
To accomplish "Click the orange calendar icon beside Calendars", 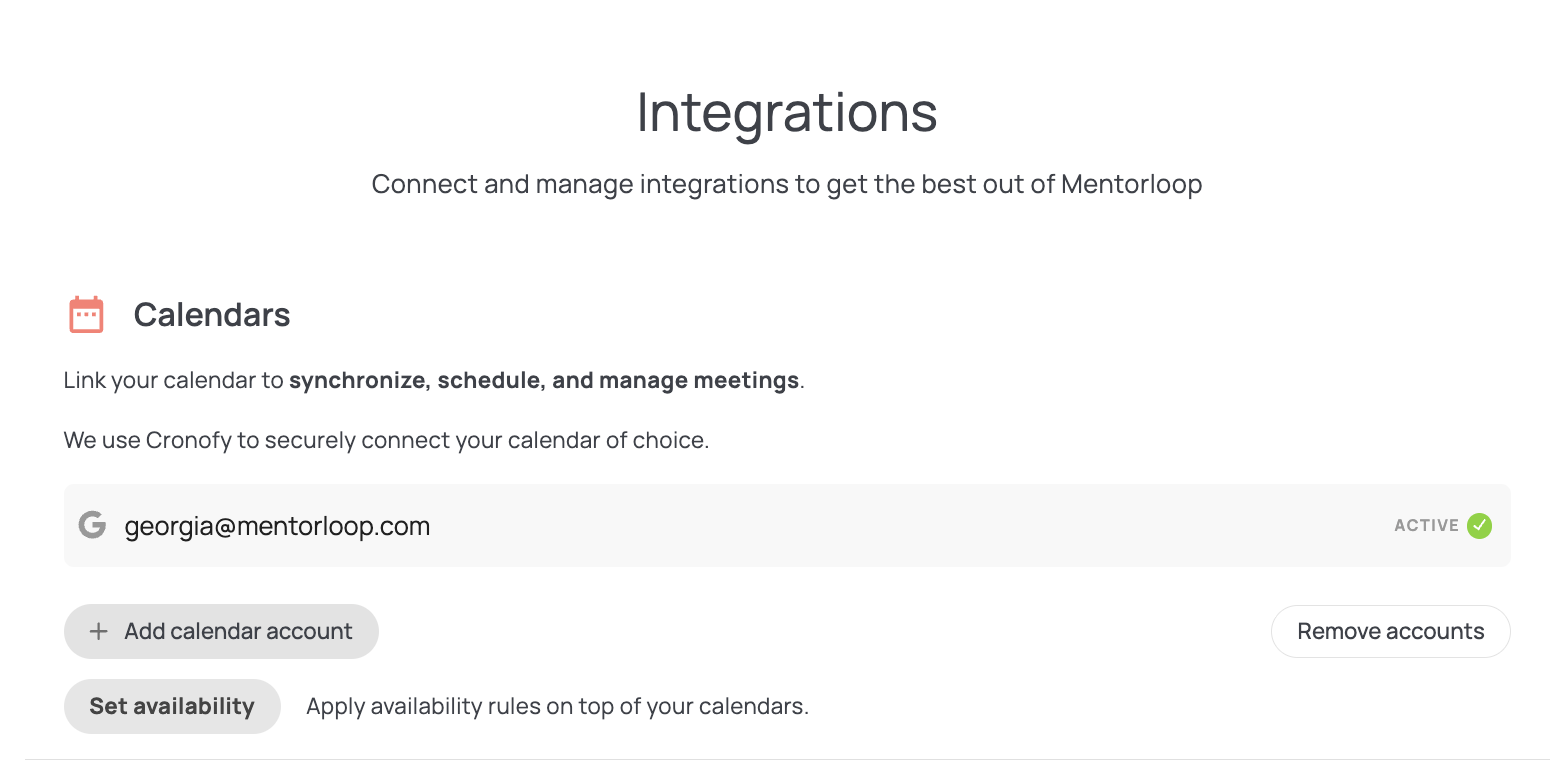I will (x=86, y=314).
